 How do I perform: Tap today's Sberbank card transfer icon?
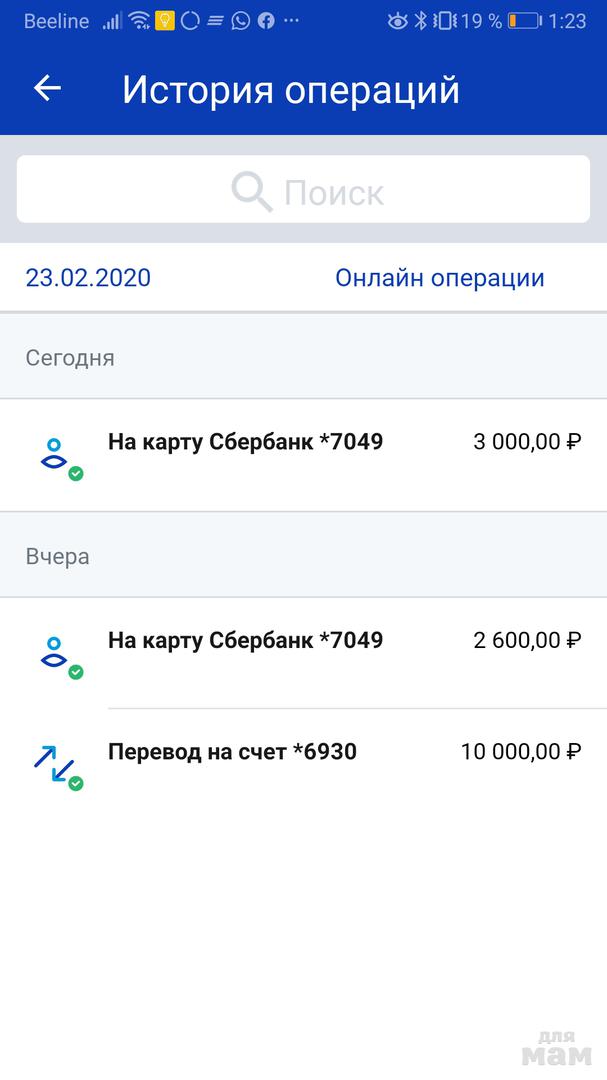point(56,456)
